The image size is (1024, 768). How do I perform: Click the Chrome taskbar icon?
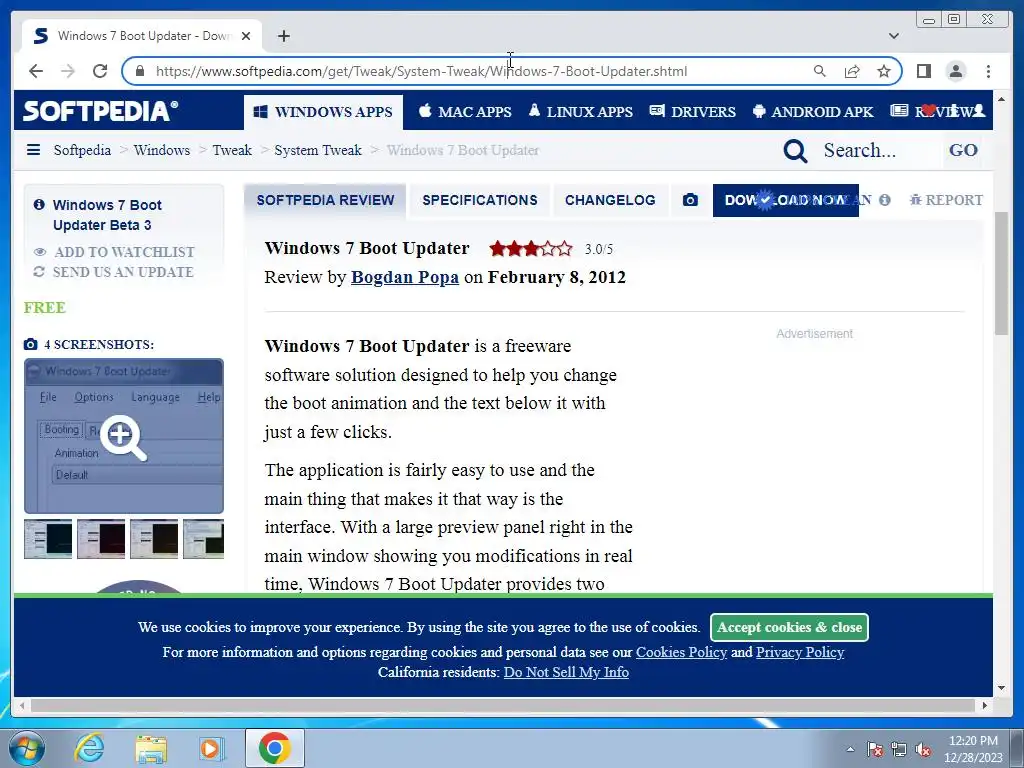tap(274, 748)
